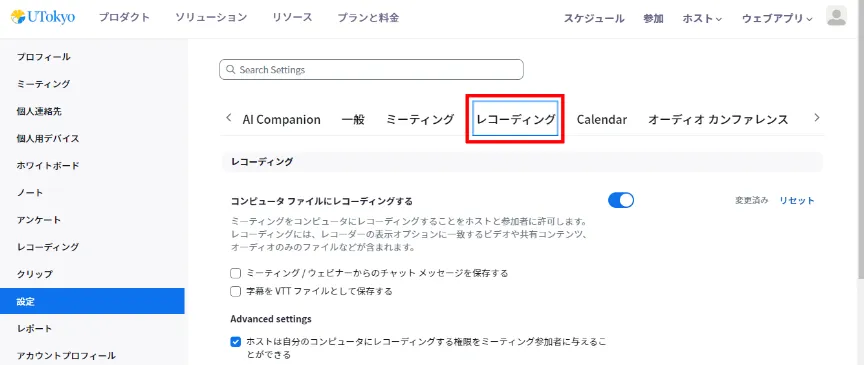Image resolution: width=864 pixels, height=365 pixels.
Task: Toggle off computer file recording switch
Action: coord(621,200)
